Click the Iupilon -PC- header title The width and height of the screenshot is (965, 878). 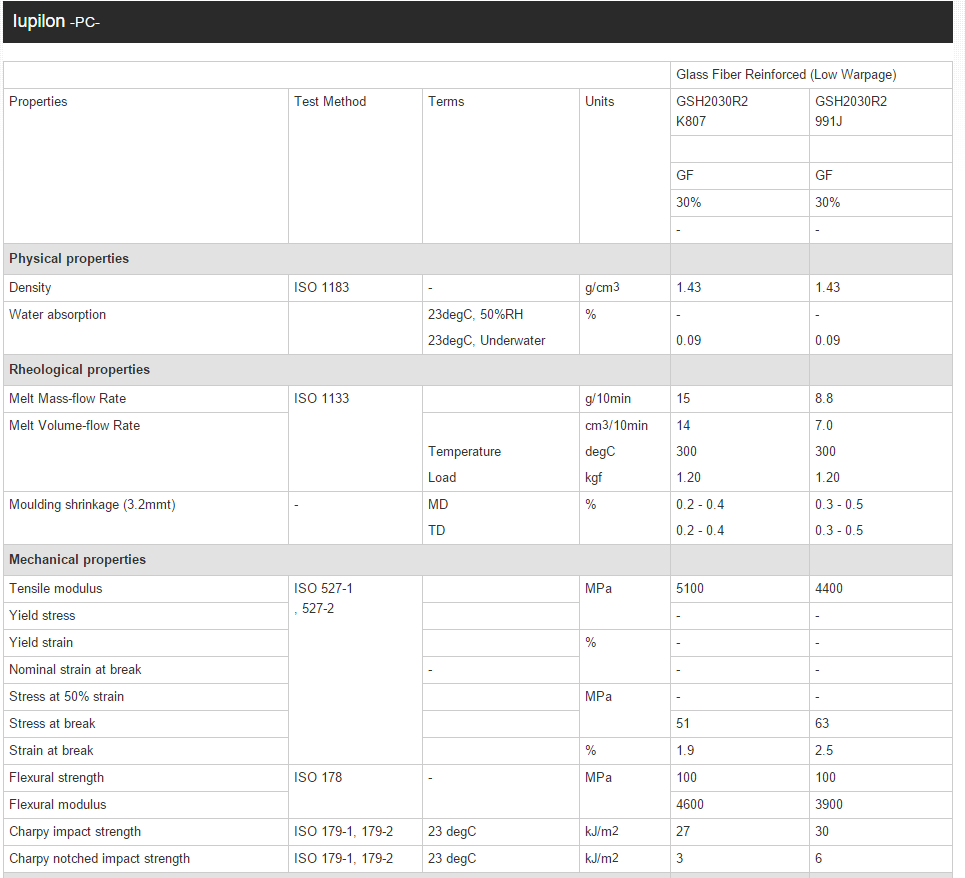coord(56,22)
